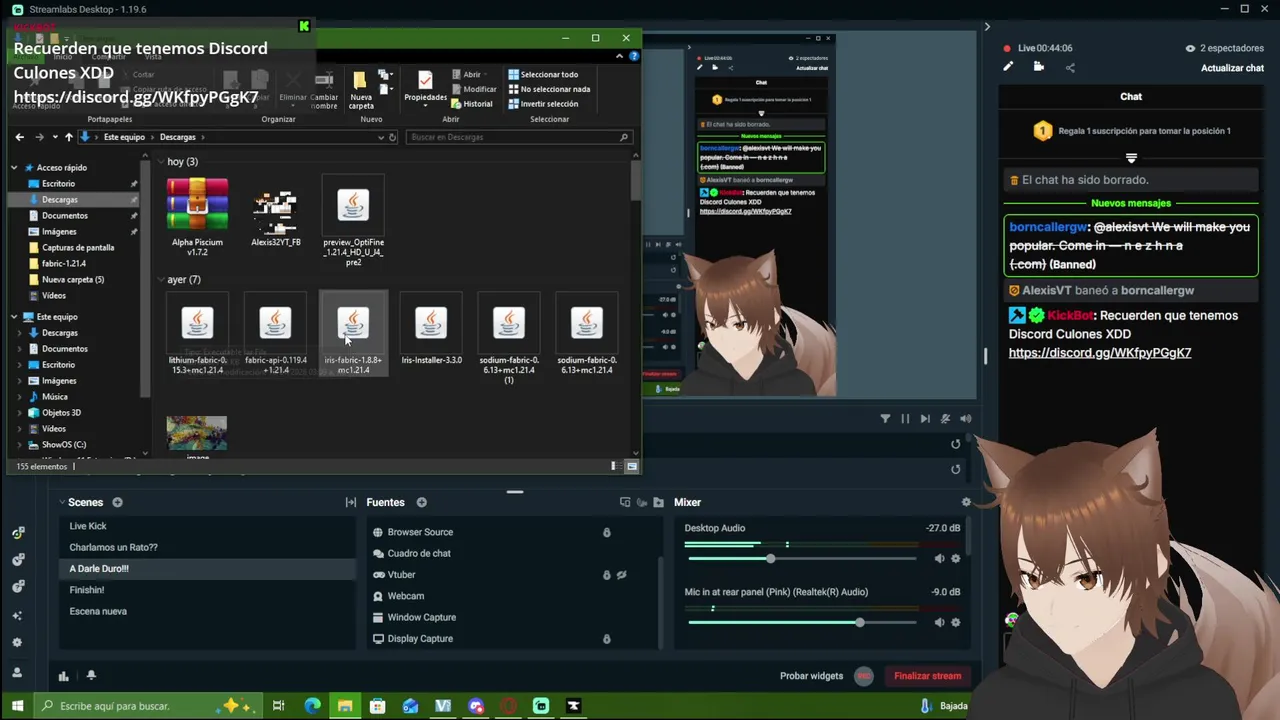Go back with Explorer back arrow
Viewport: 1280px width, 720px height.
(x=19, y=137)
